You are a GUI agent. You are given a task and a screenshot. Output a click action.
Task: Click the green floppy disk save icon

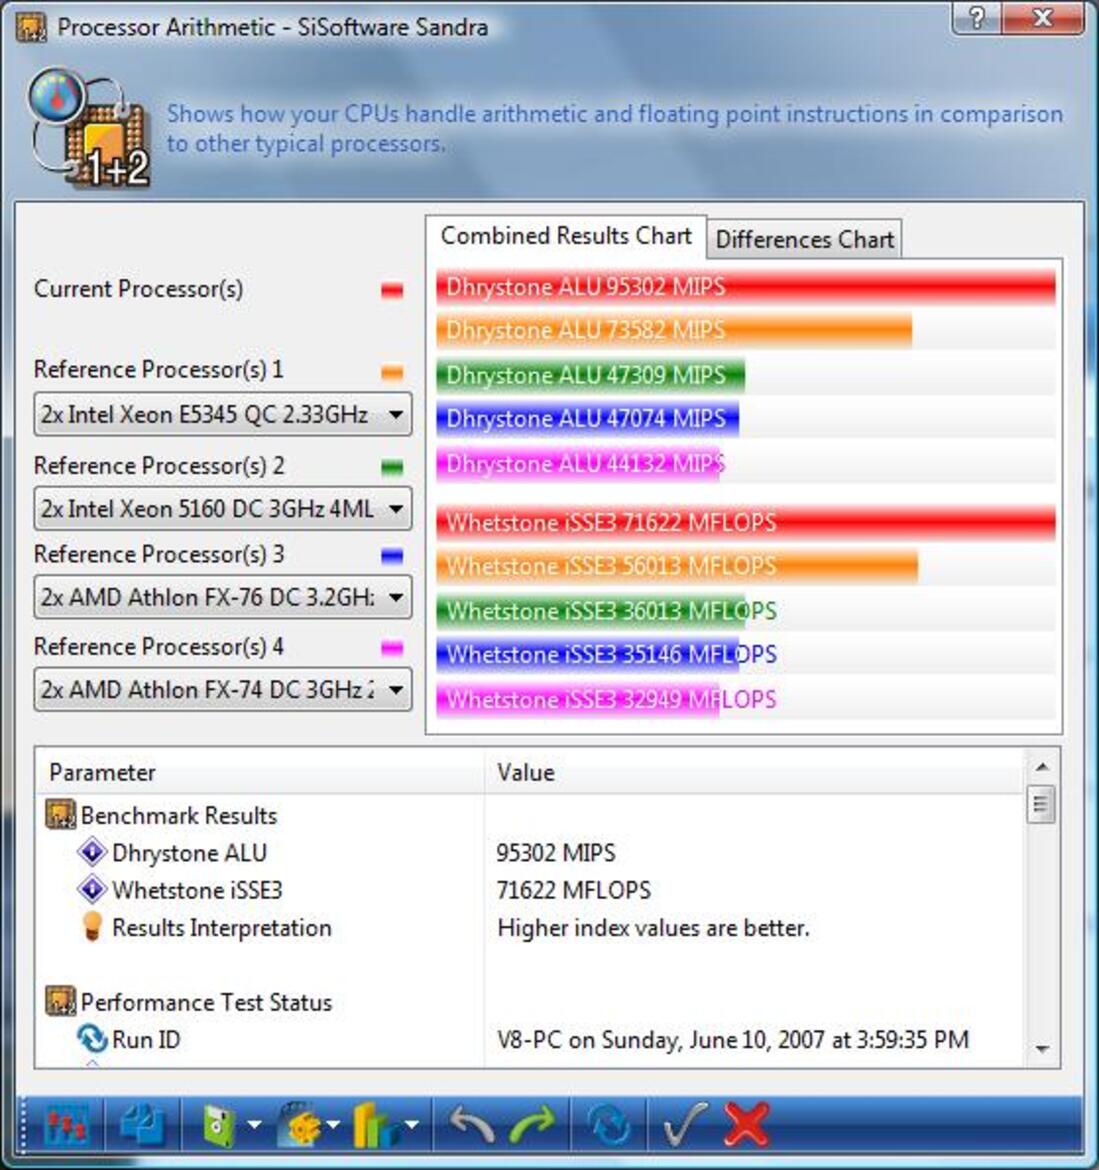point(218,1125)
